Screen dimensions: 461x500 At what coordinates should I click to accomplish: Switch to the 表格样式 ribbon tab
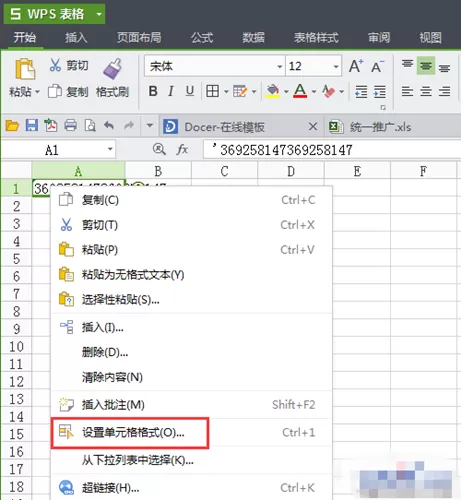coord(316,37)
